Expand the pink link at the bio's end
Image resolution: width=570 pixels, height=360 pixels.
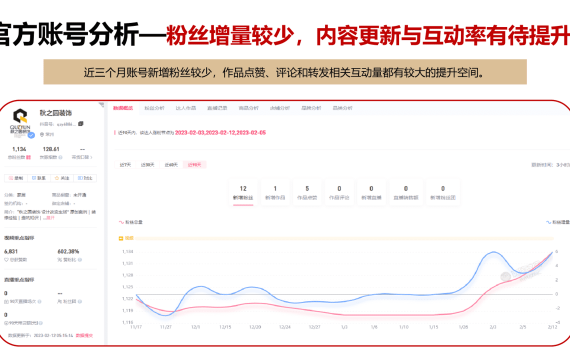click(x=50, y=218)
